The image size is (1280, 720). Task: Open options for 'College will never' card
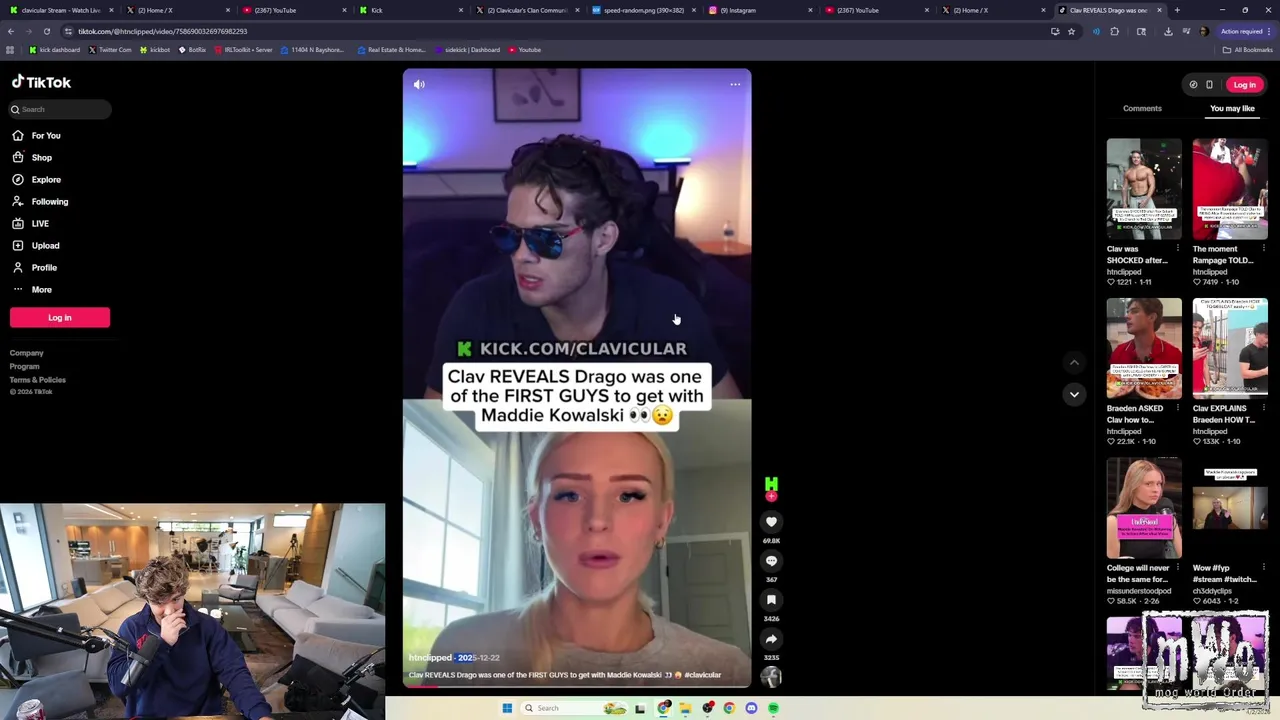pos(1178,568)
